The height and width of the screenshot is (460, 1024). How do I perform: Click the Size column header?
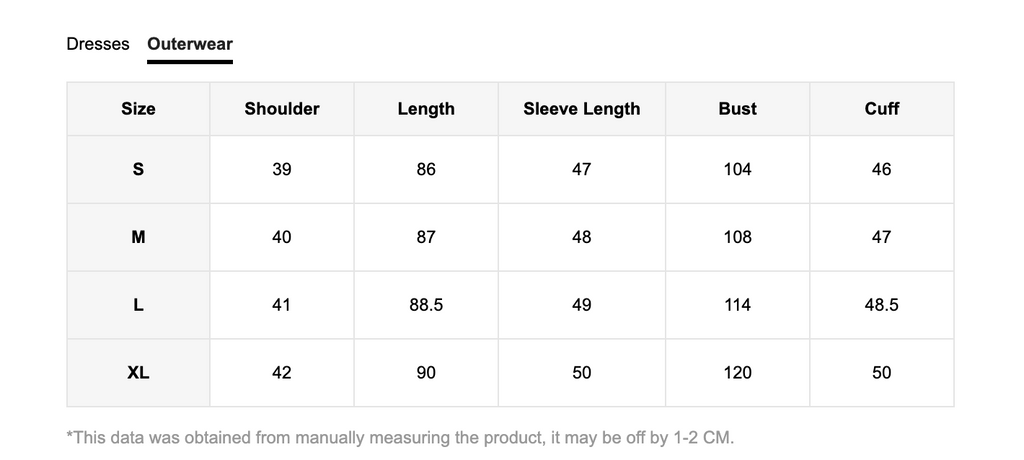click(x=138, y=108)
